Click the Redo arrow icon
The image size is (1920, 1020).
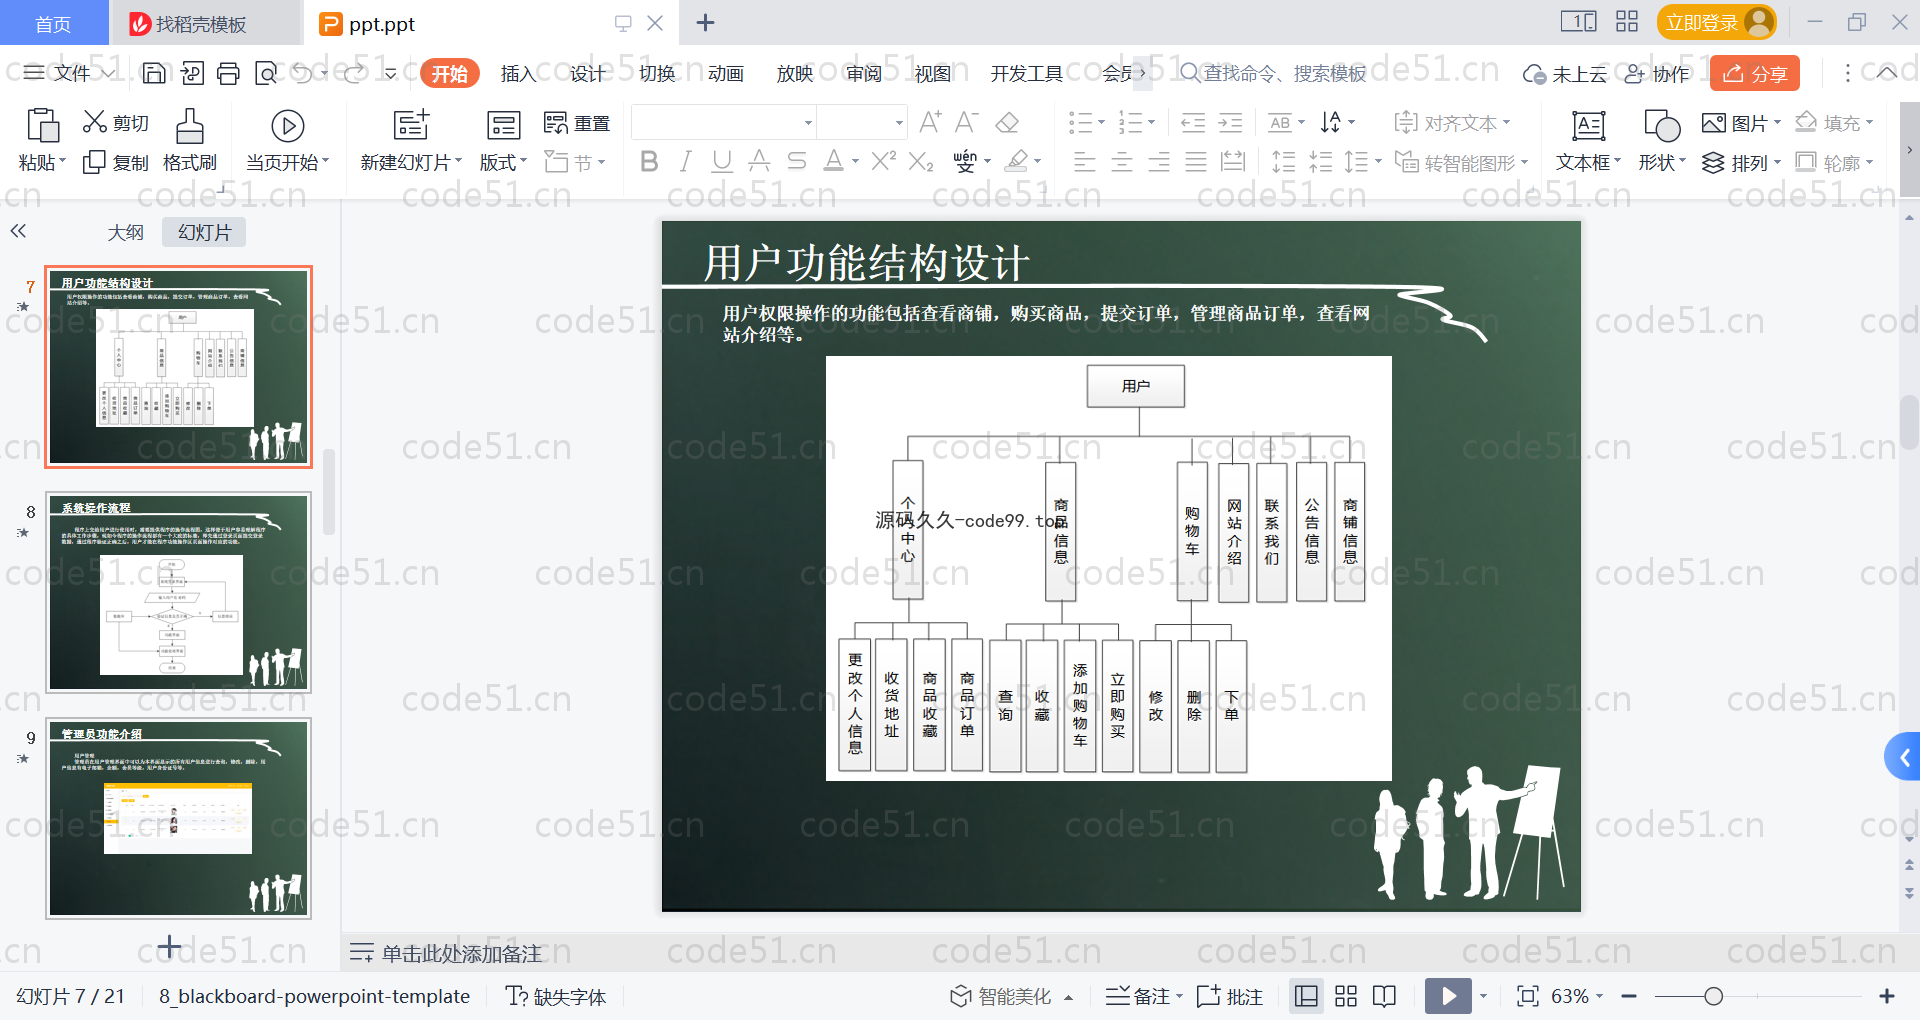[354, 73]
